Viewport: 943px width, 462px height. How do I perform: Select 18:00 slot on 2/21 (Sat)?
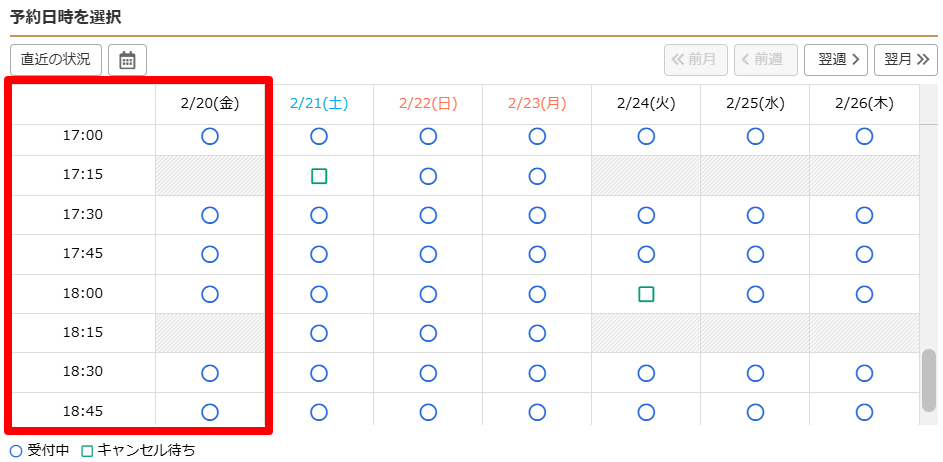(319, 294)
